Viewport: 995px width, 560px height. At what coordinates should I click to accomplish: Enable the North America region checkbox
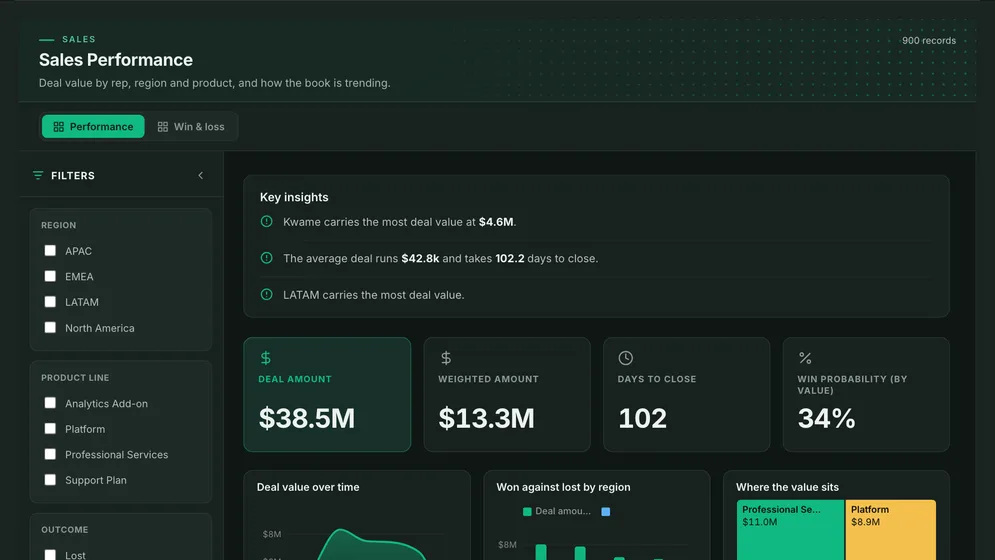[50, 328]
